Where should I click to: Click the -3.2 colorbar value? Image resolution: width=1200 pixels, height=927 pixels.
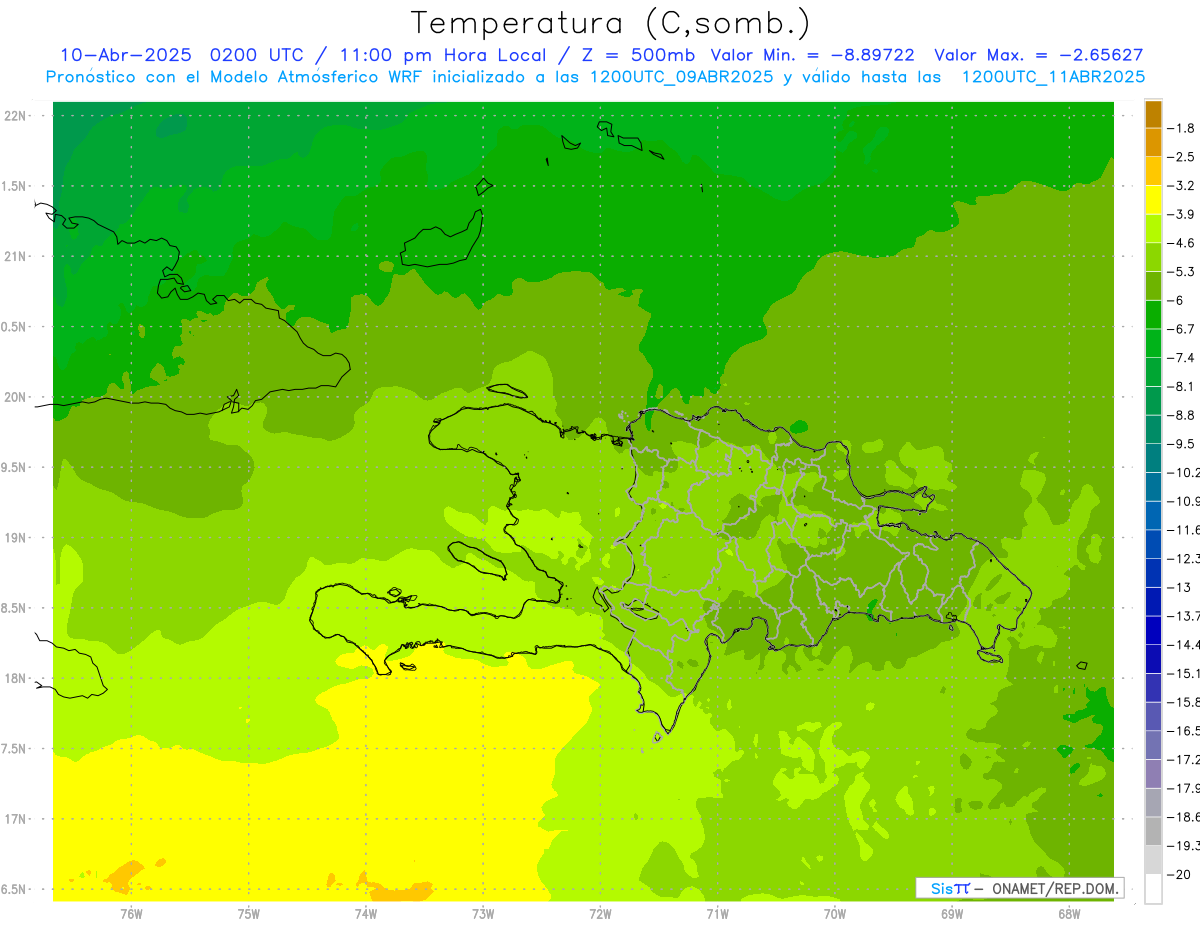[x=1181, y=186]
